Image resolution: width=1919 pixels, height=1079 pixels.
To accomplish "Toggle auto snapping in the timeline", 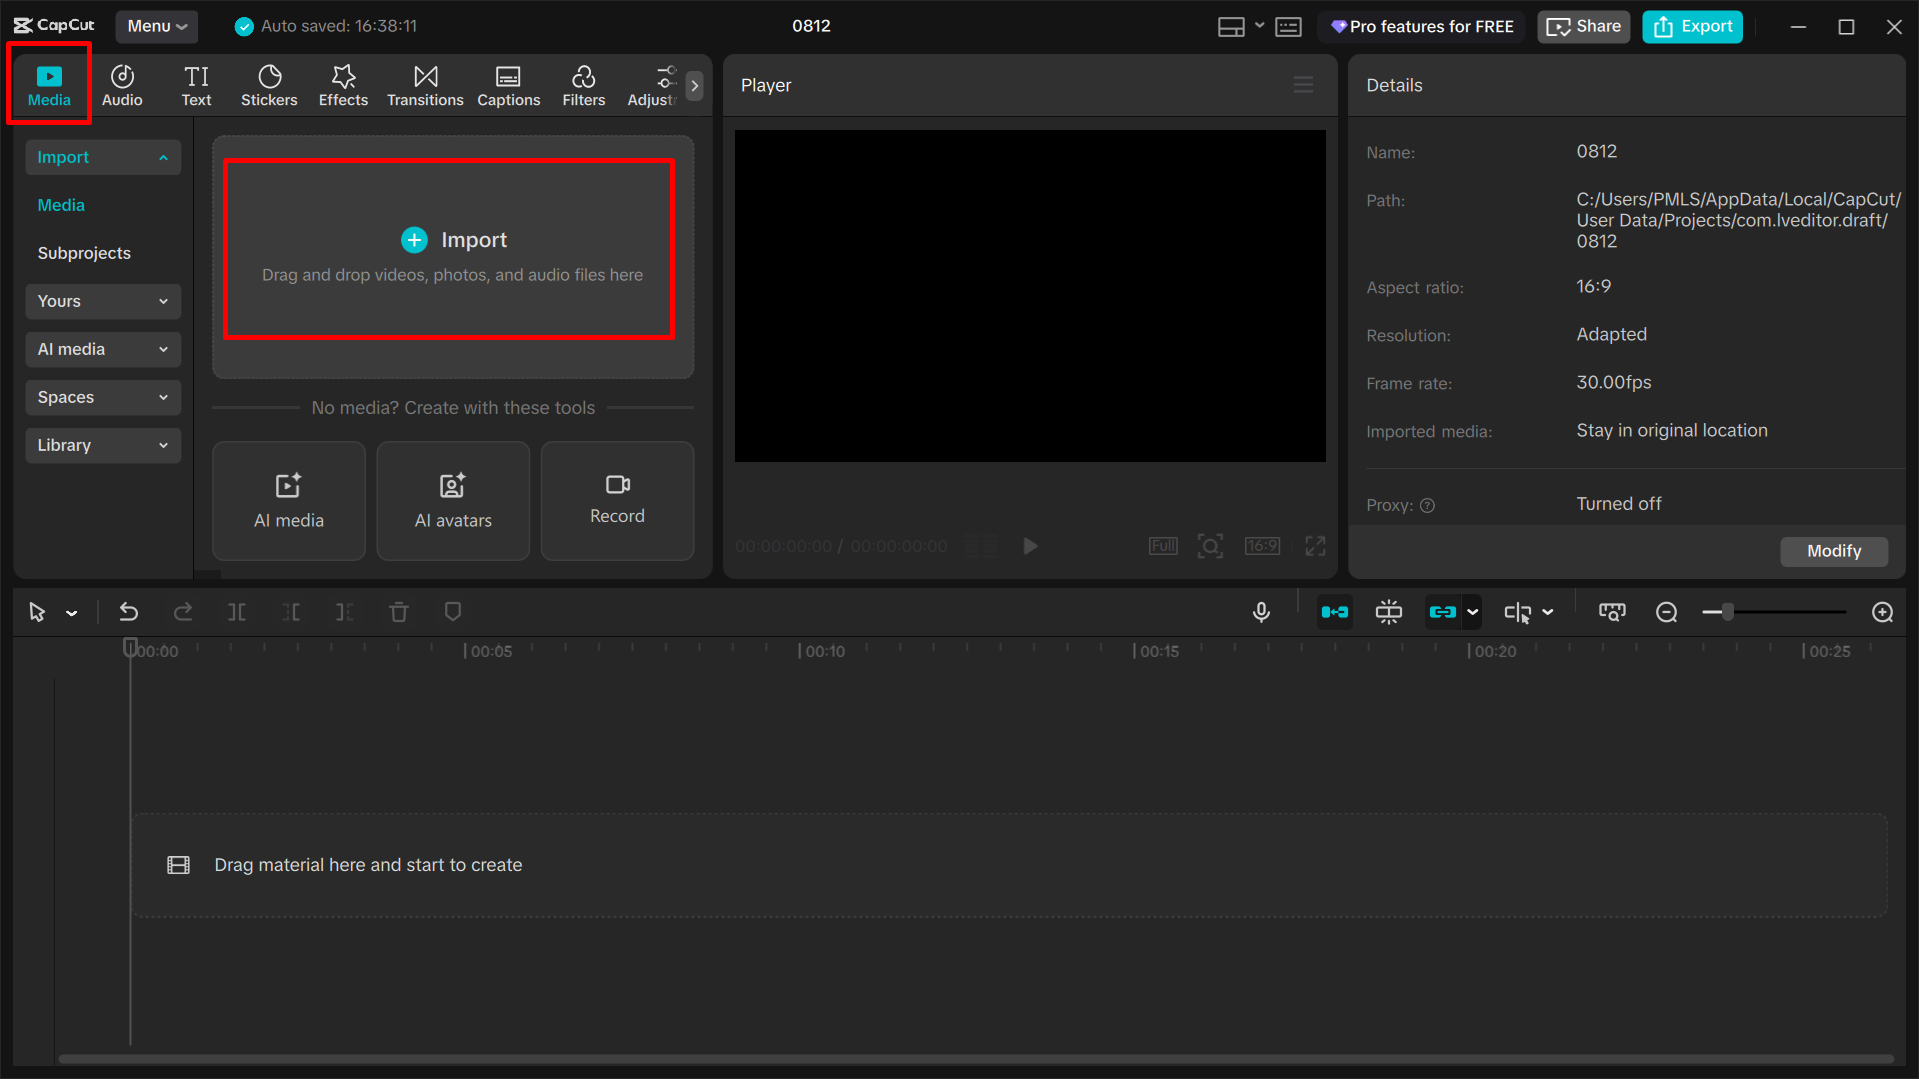I will (x=1335, y=611).
